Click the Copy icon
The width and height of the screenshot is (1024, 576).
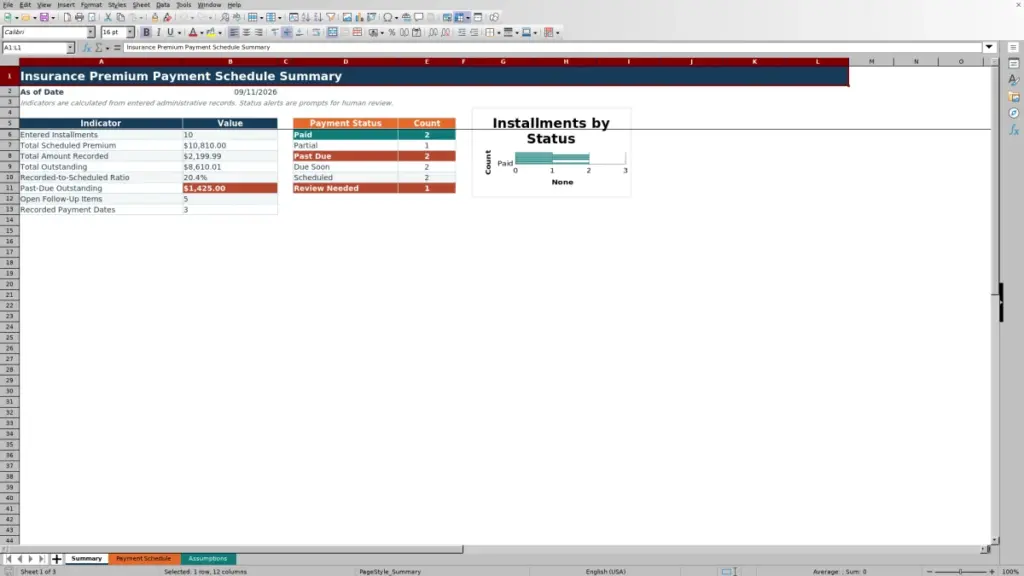(x=120, y=17)
